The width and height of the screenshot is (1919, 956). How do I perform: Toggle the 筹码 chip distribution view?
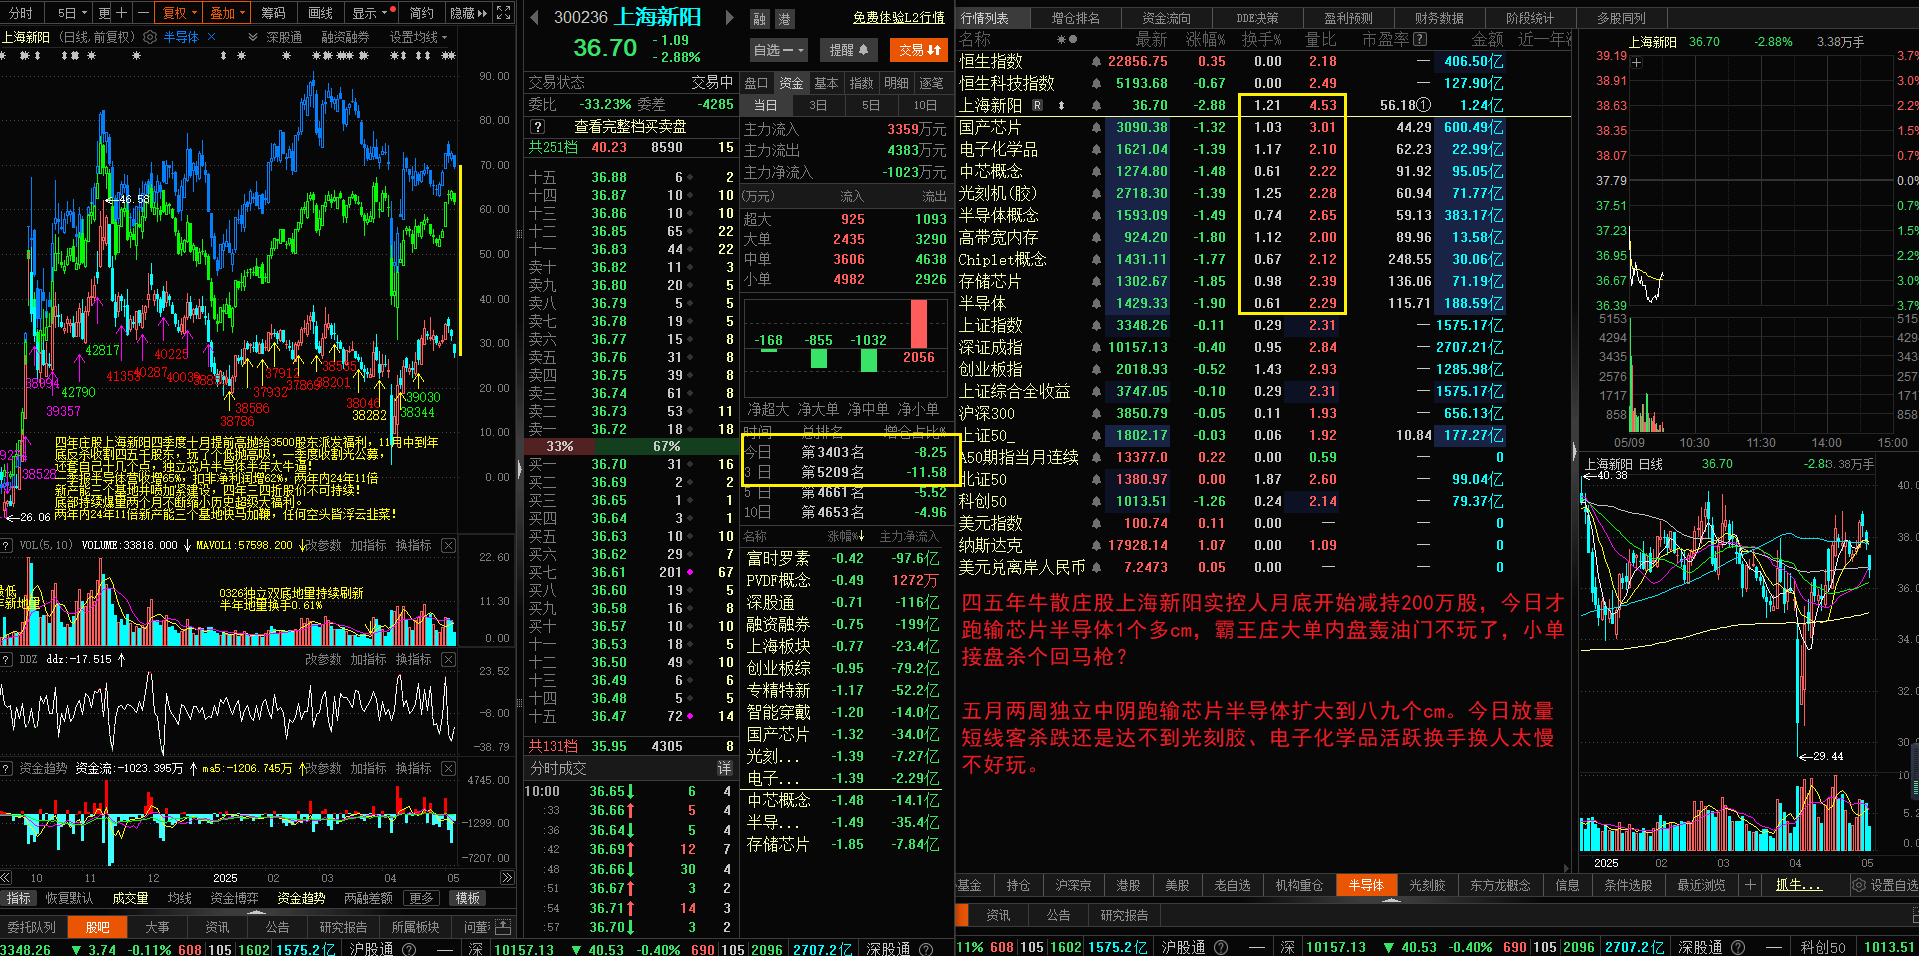click(273, 13)
